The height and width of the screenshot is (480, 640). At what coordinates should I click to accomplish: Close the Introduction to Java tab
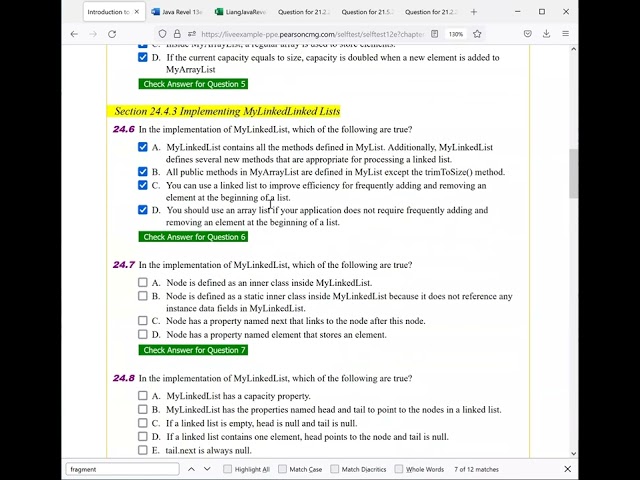point(137,12)
